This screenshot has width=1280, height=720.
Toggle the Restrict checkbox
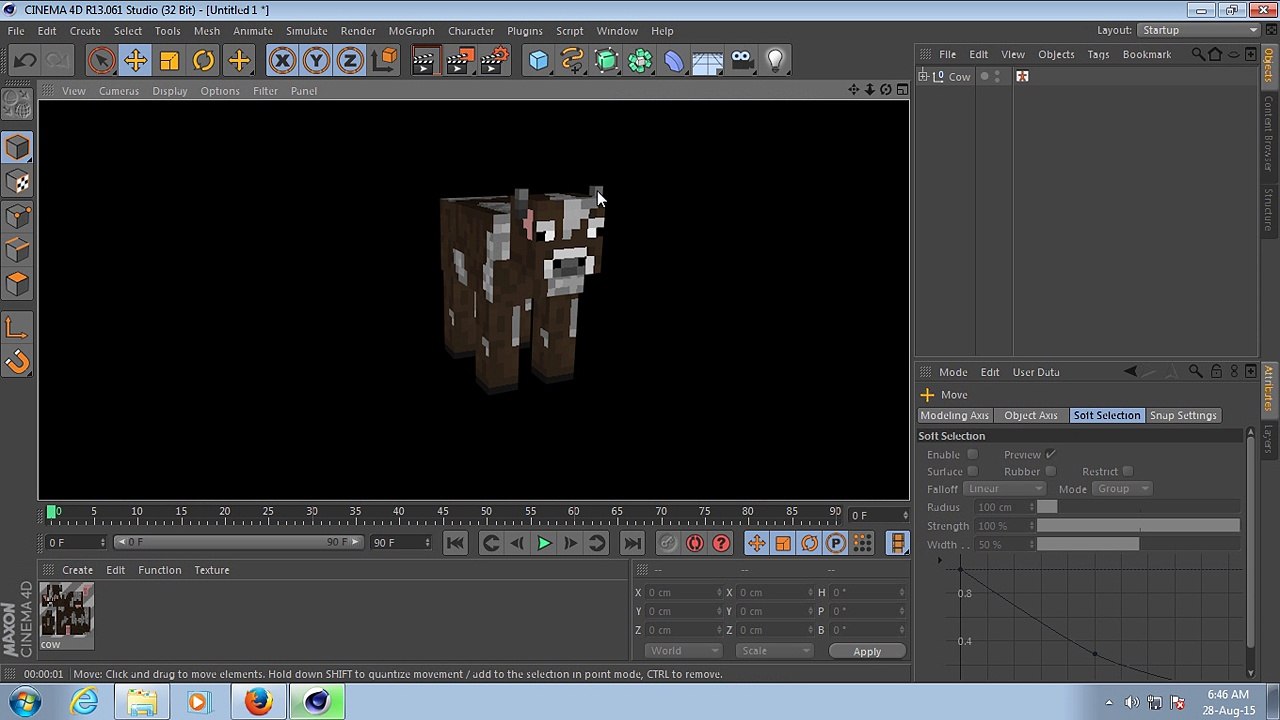[1128, 472]
